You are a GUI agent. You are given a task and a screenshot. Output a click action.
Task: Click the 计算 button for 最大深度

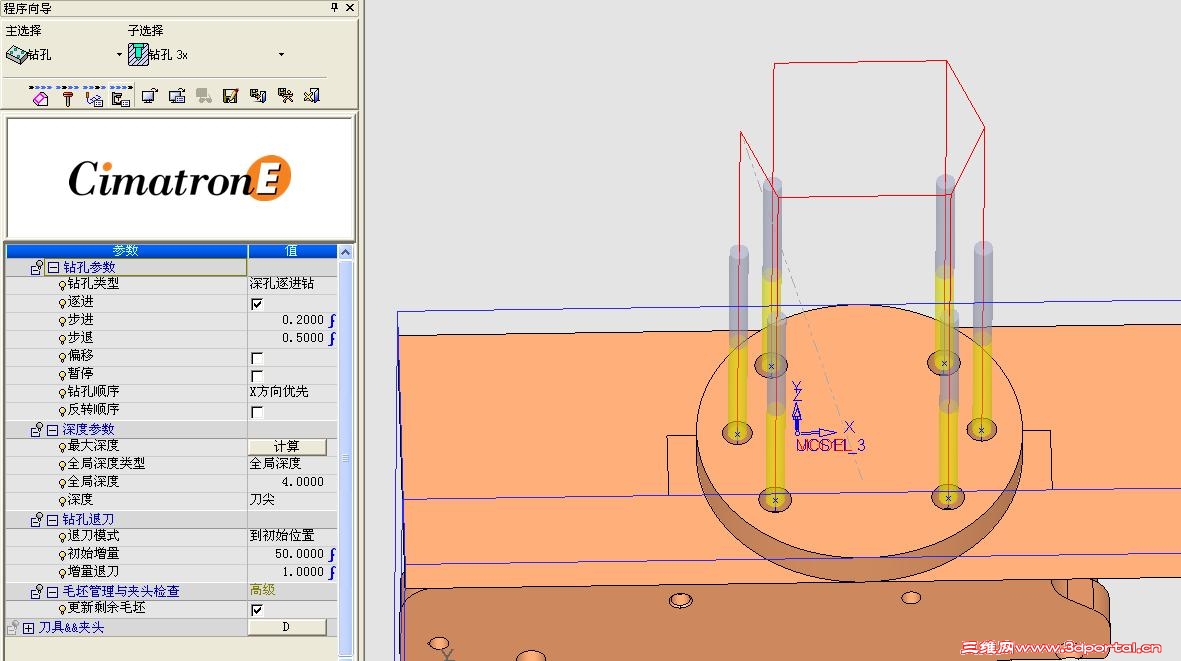[x=287, y=446]
